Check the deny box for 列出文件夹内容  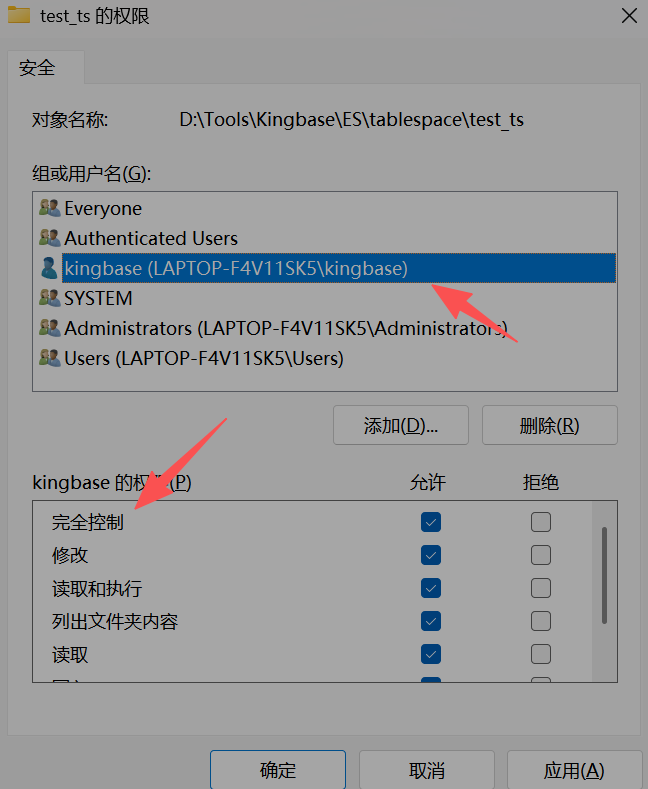tap(541, 621)
